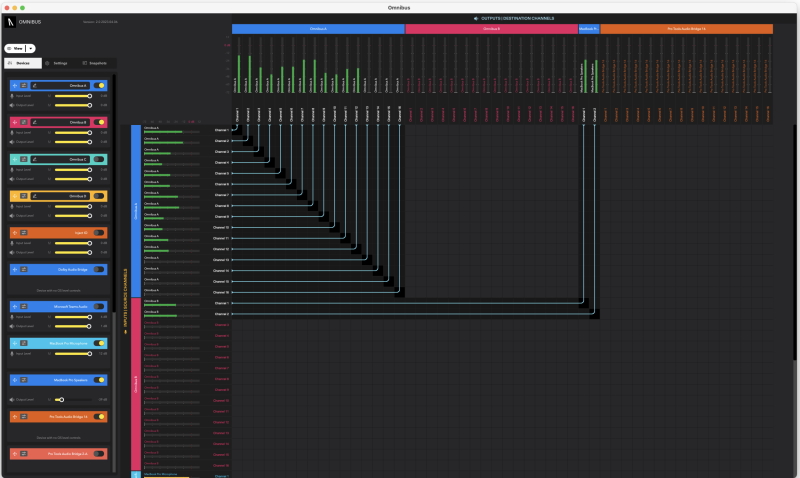Click the rename pencil on Omnibus B
The height and width of the screenshot is (478, 800).
pos(34,122)
